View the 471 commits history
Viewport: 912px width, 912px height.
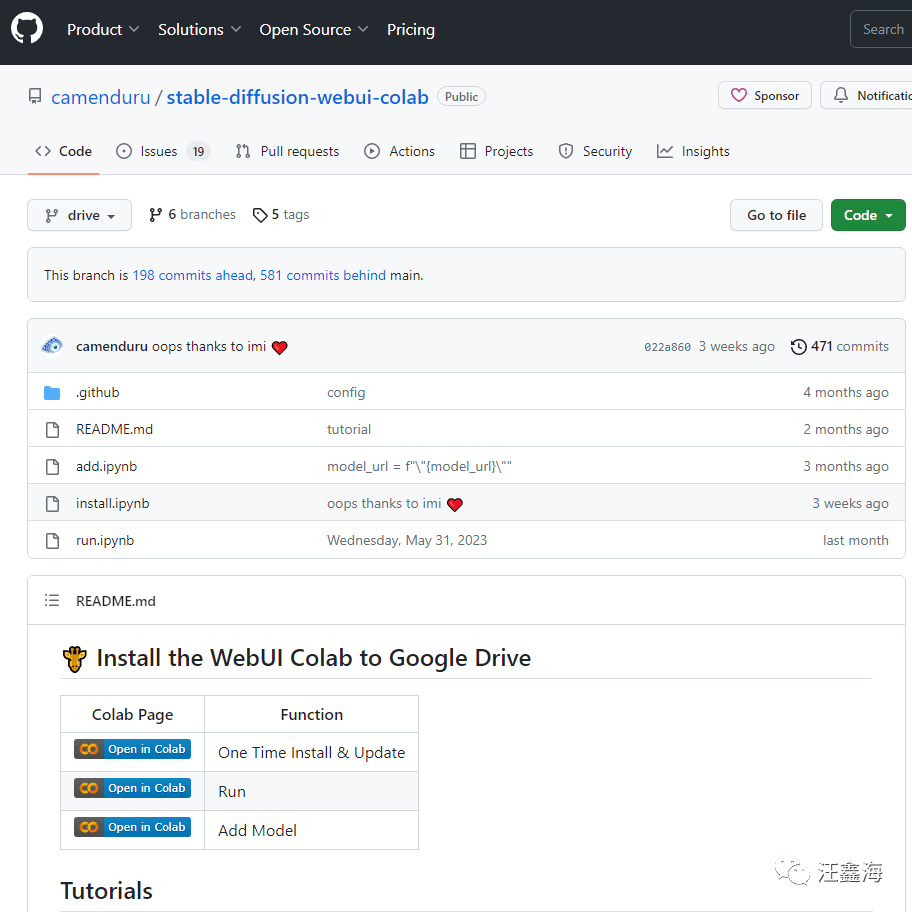(840, 346)
